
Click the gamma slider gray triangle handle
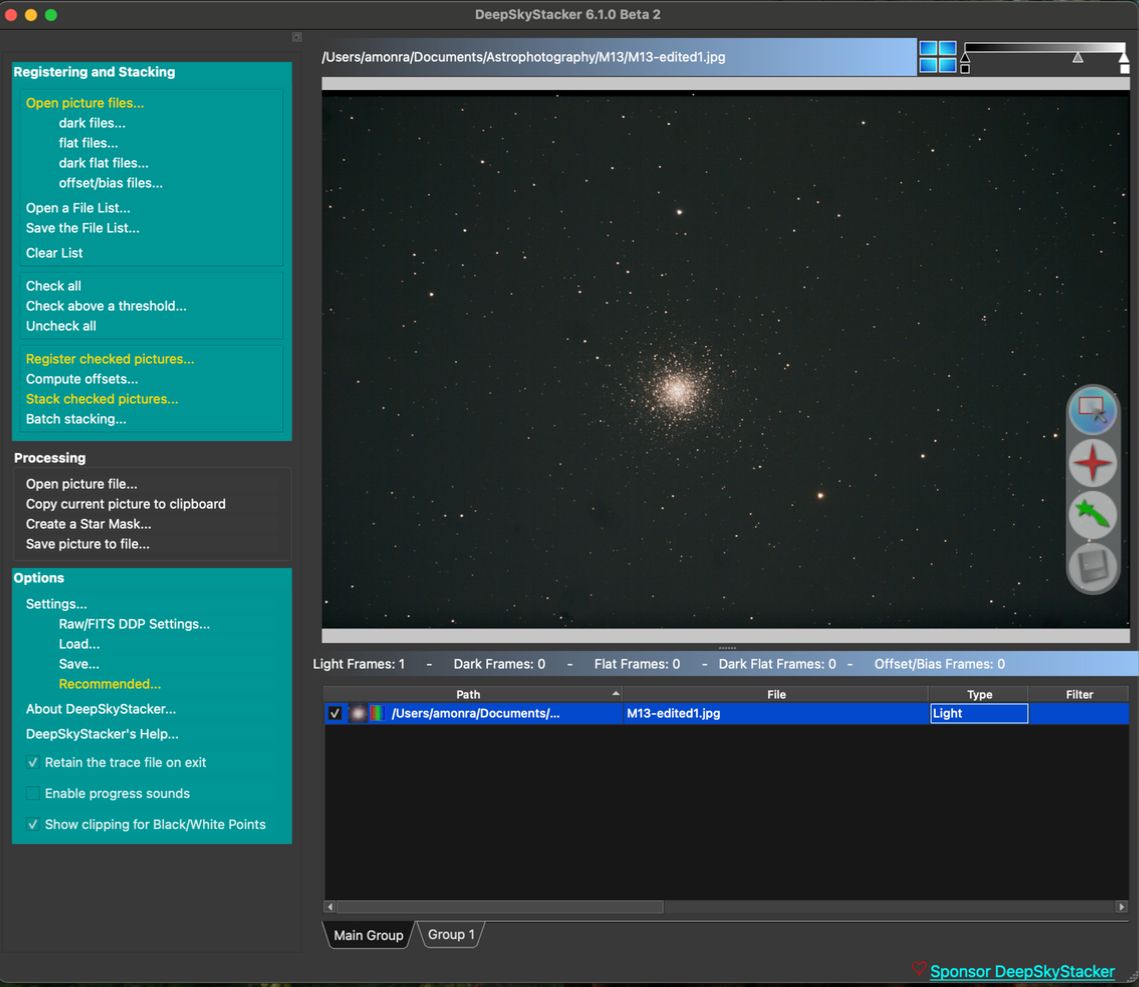[x=1078, y=57]
